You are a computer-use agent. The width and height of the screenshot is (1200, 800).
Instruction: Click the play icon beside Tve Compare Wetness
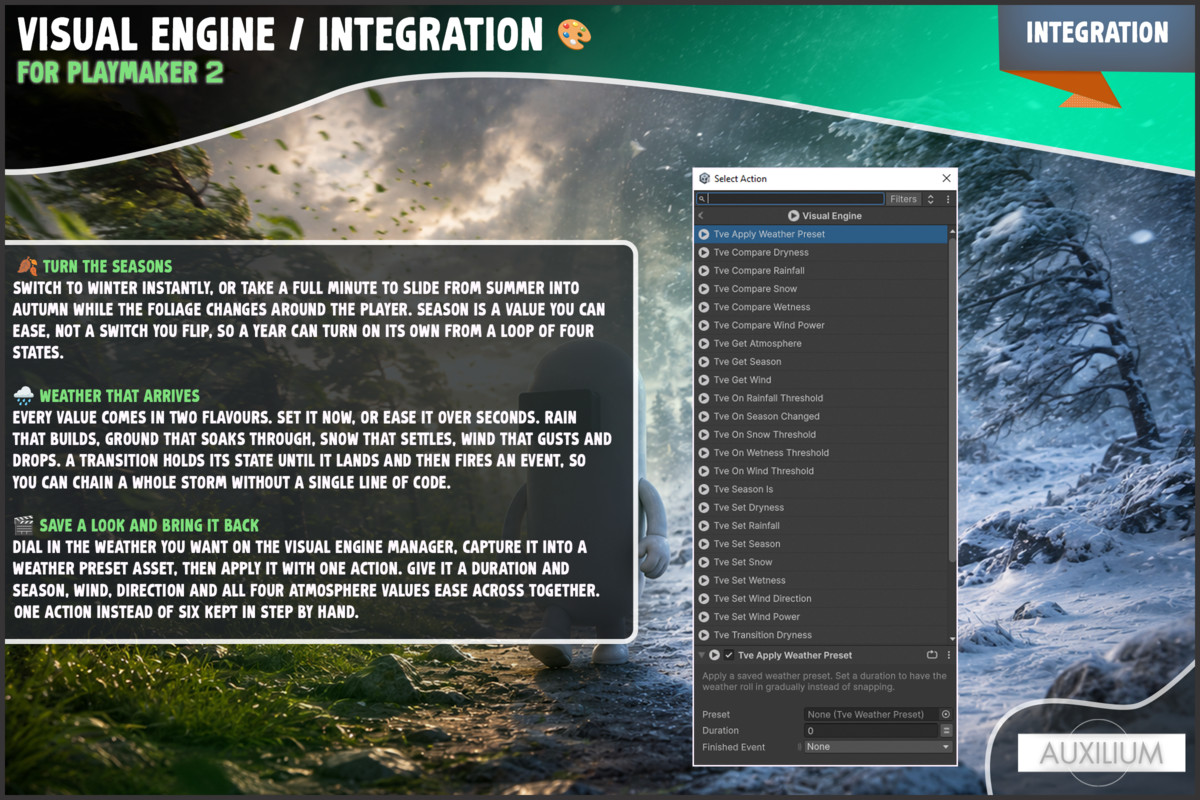[704, 307]
